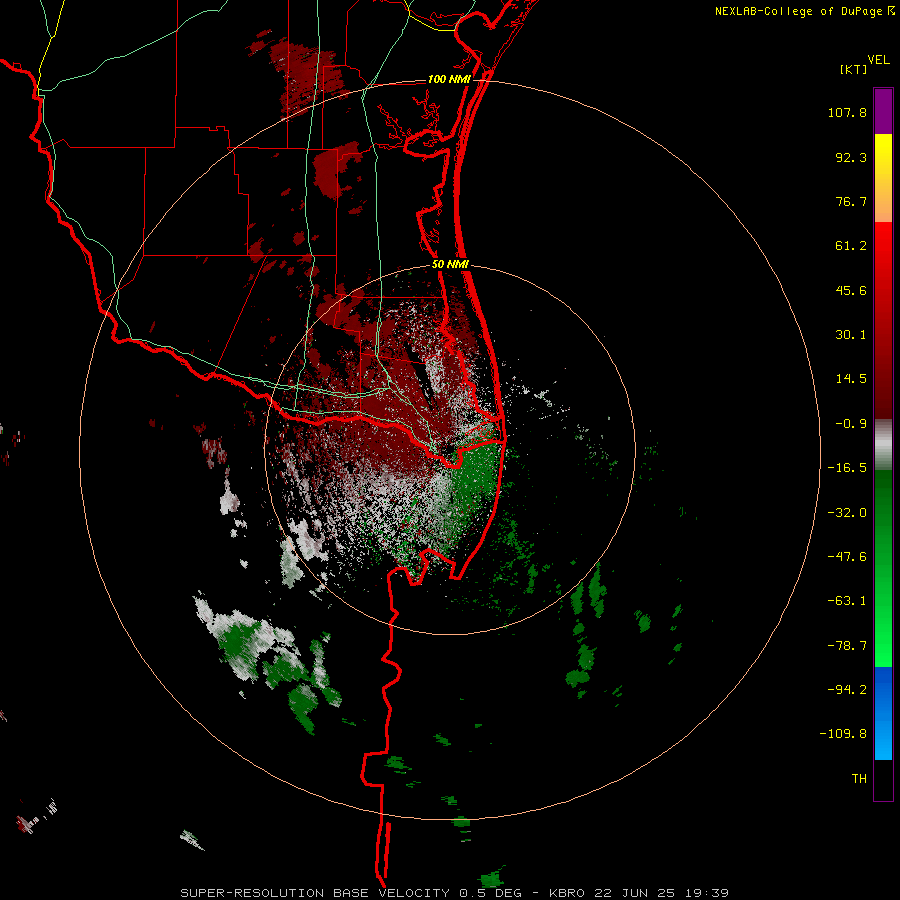900x900 pixels.
Task: Click the 92.3 legend value
Action: point(851,157)
